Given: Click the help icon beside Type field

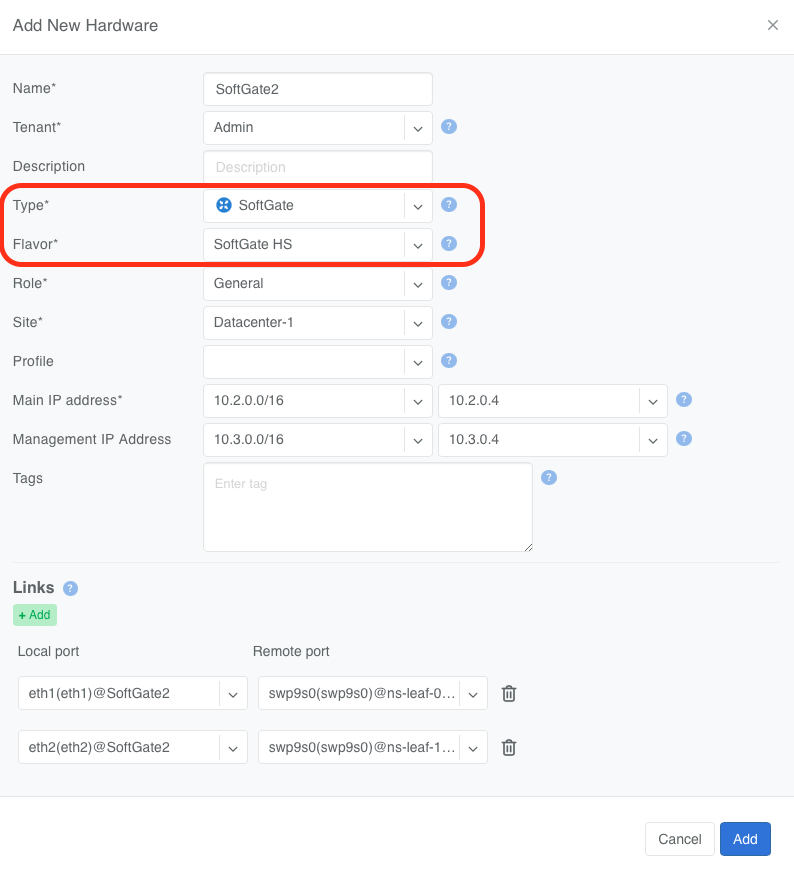Looking at the screenshot, I should pyautogui.click(x=449, y=205).
